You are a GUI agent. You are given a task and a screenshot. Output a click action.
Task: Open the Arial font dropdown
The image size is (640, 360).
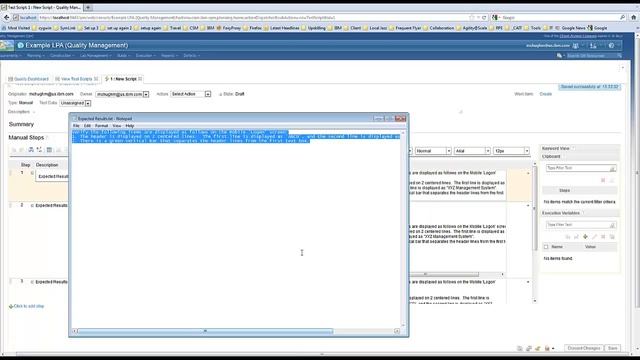pos(487,151)
